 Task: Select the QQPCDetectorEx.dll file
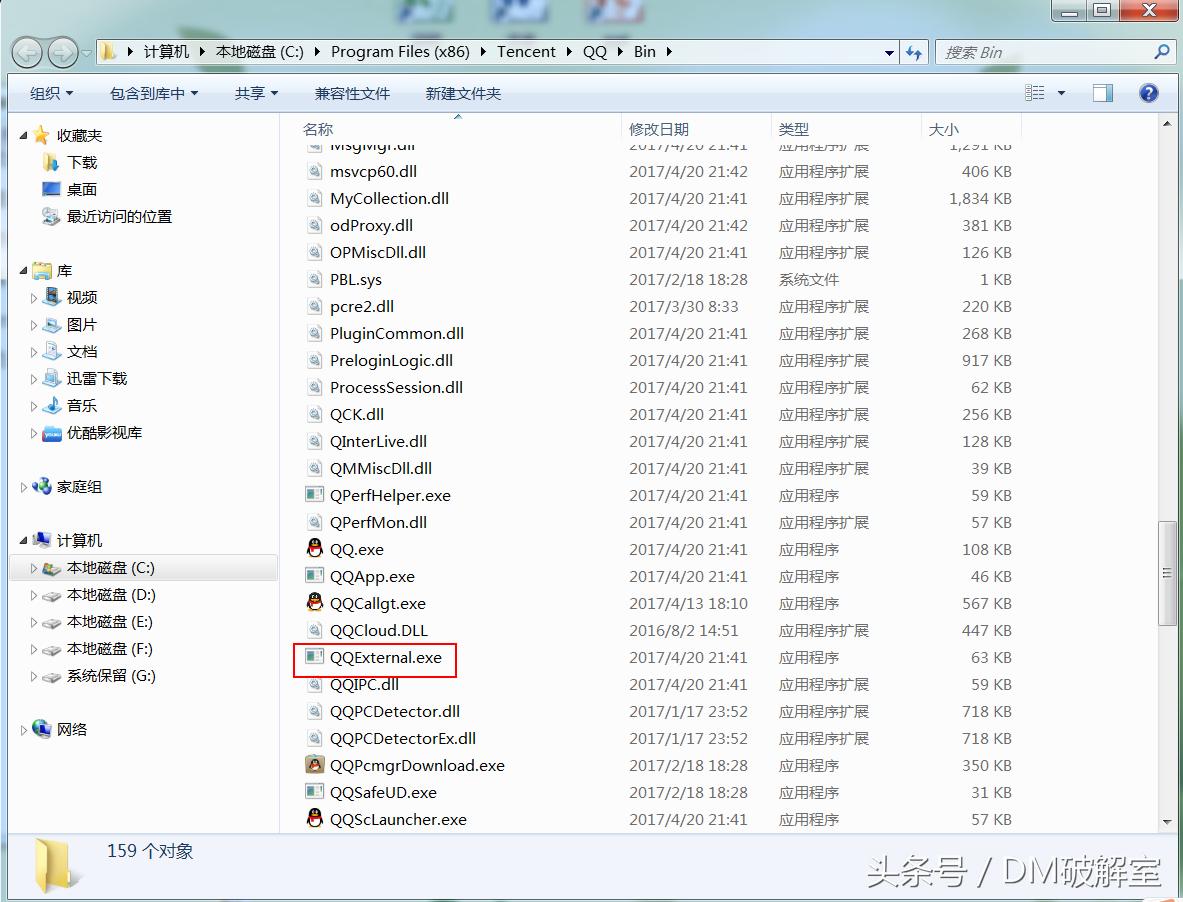403,738
